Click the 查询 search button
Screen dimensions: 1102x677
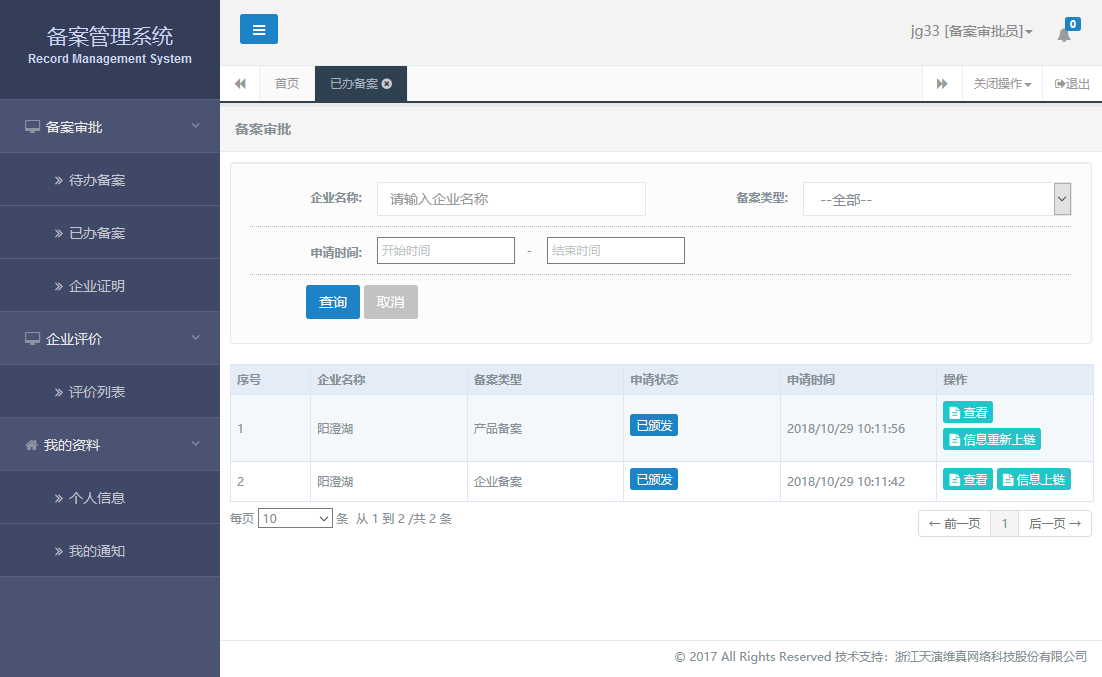pyautogui.click(x=333, y=302)
